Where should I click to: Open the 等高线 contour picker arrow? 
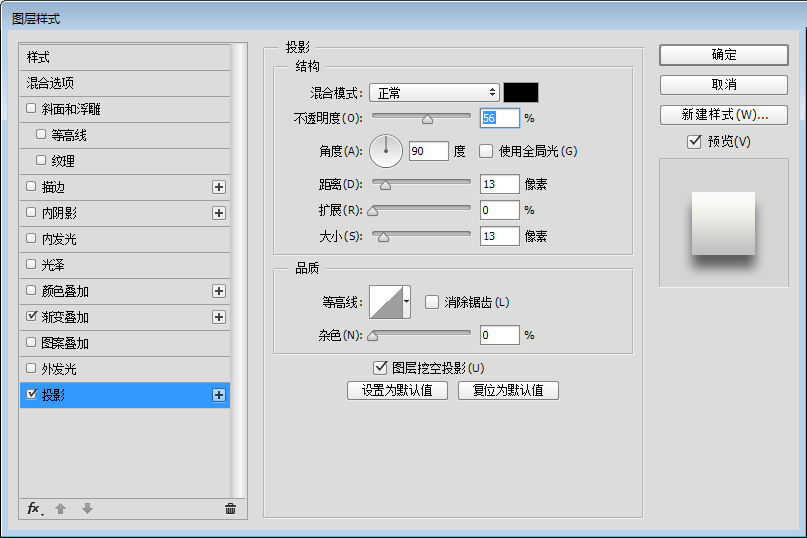pos(407,302)
